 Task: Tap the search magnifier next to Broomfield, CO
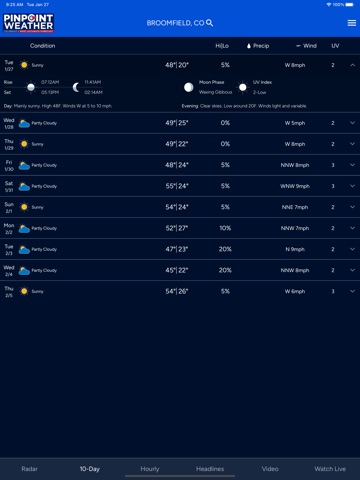(209, 23)
